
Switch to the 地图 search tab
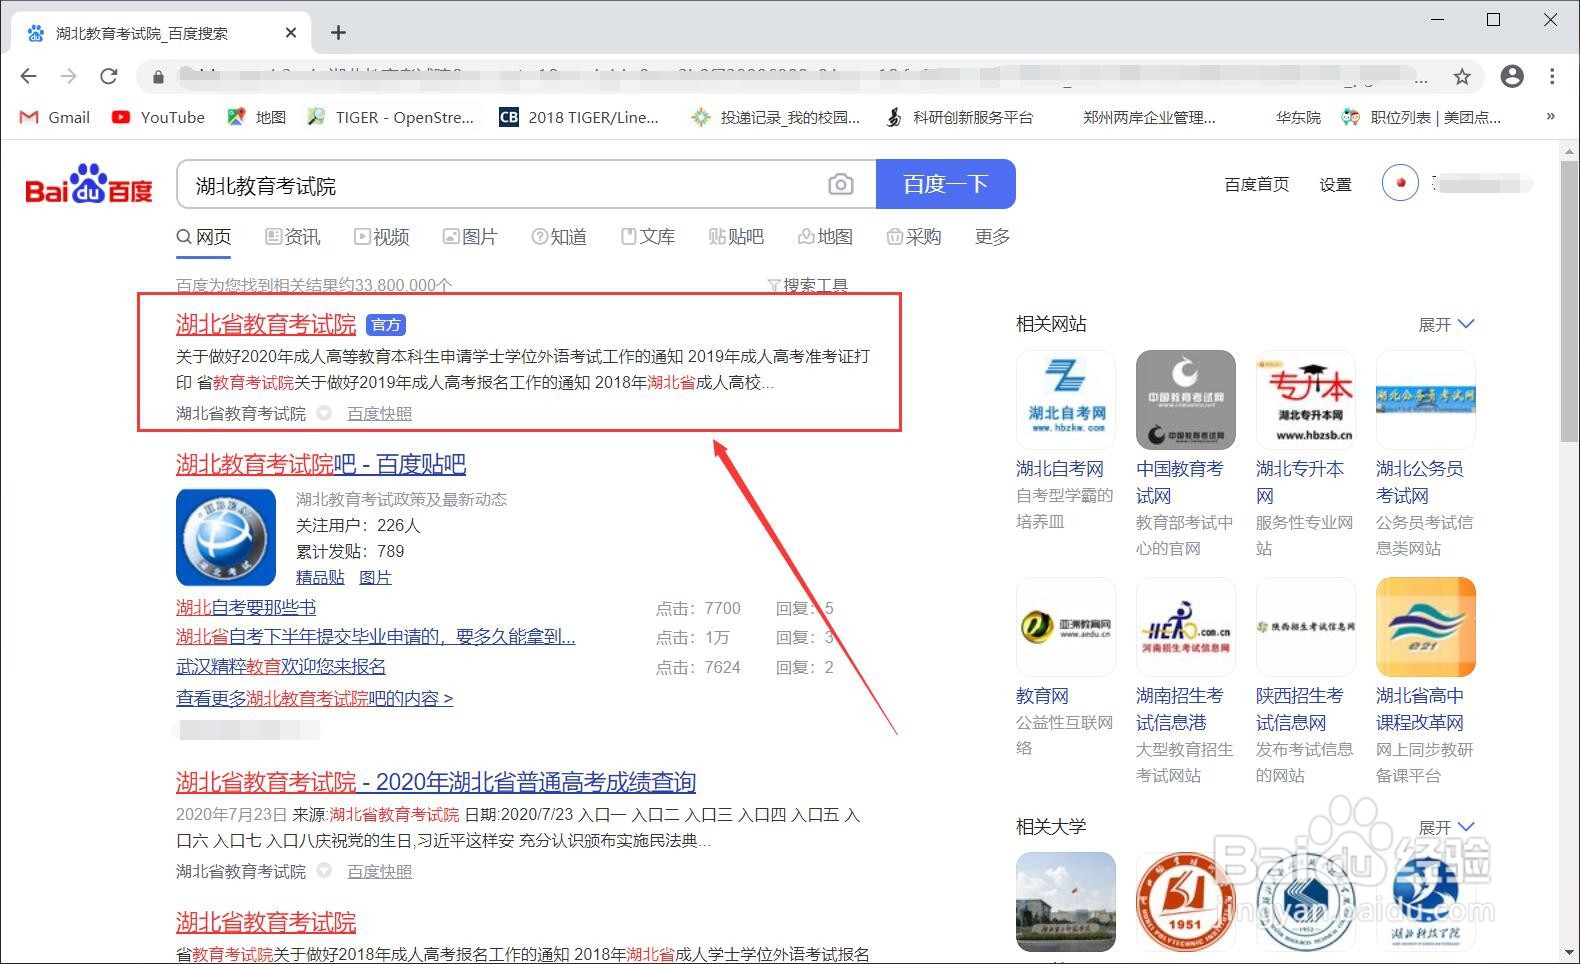825,237
